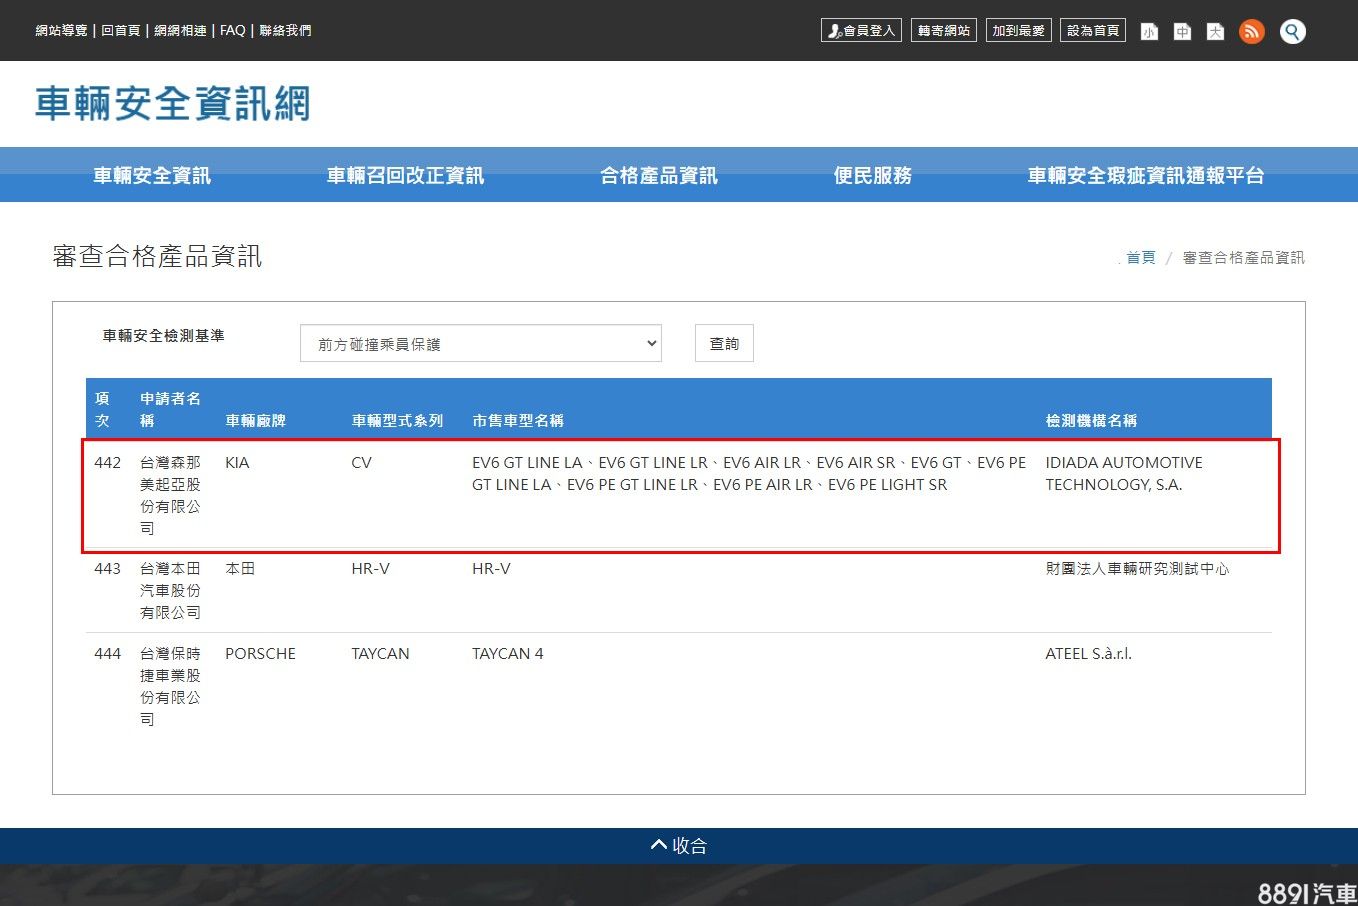Open the 便民服務 nav menu
This screenshot has width=1358, height=906.
tap(873, 176)
